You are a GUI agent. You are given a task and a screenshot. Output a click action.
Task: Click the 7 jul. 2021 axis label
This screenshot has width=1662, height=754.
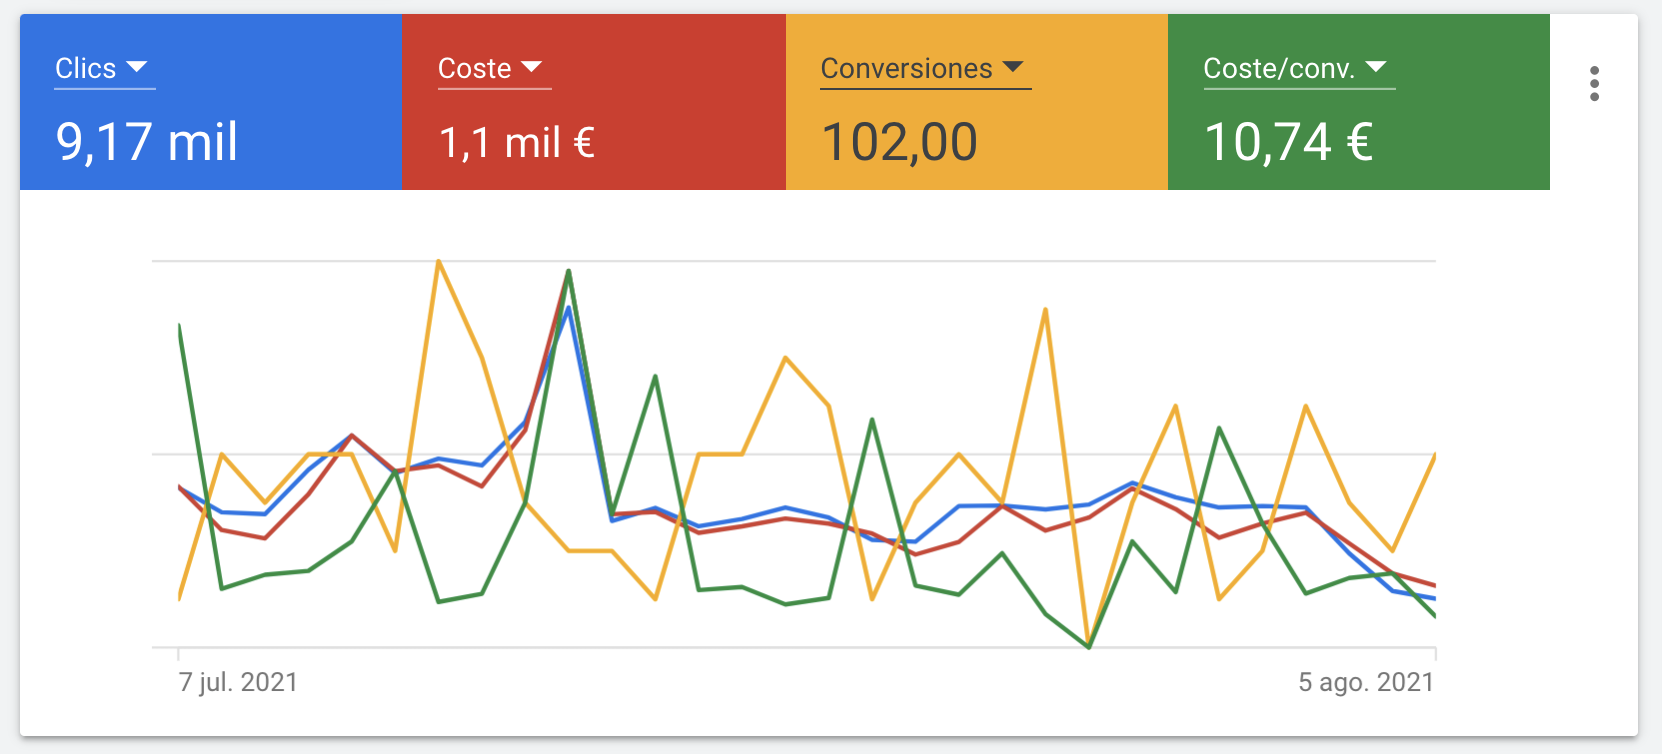tap(238, 682)
